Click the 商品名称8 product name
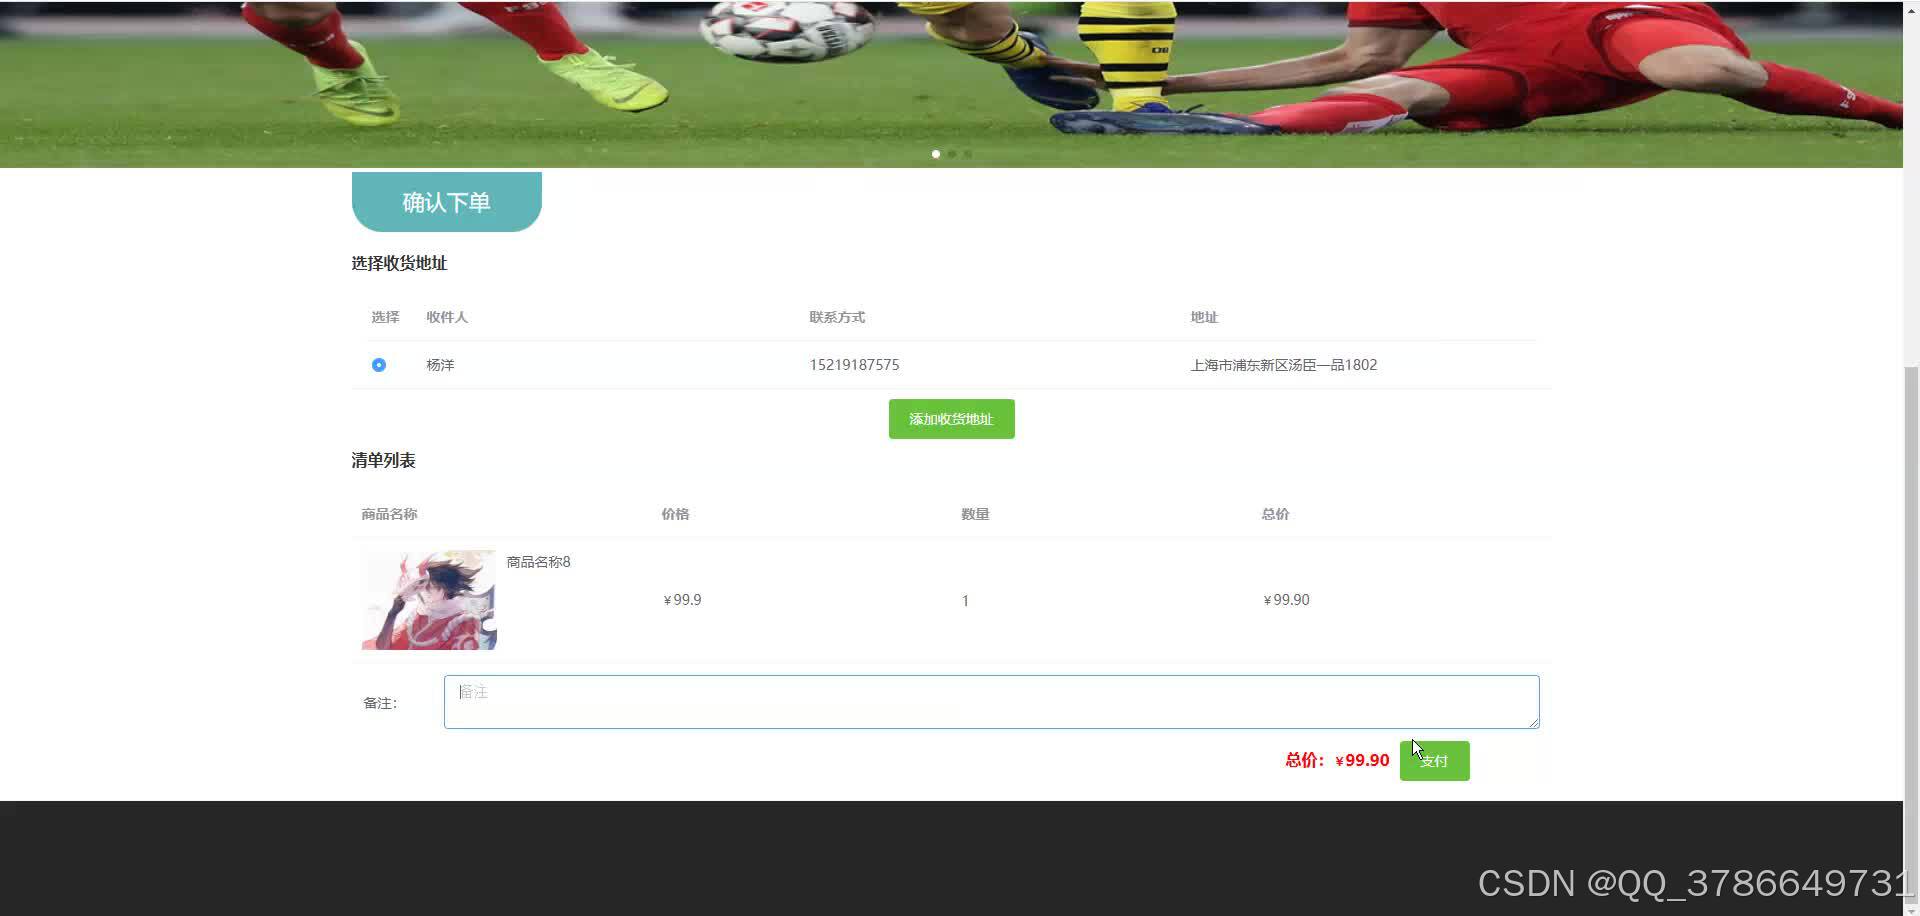Screen dimensions: 1920x916 pos(538,562)
